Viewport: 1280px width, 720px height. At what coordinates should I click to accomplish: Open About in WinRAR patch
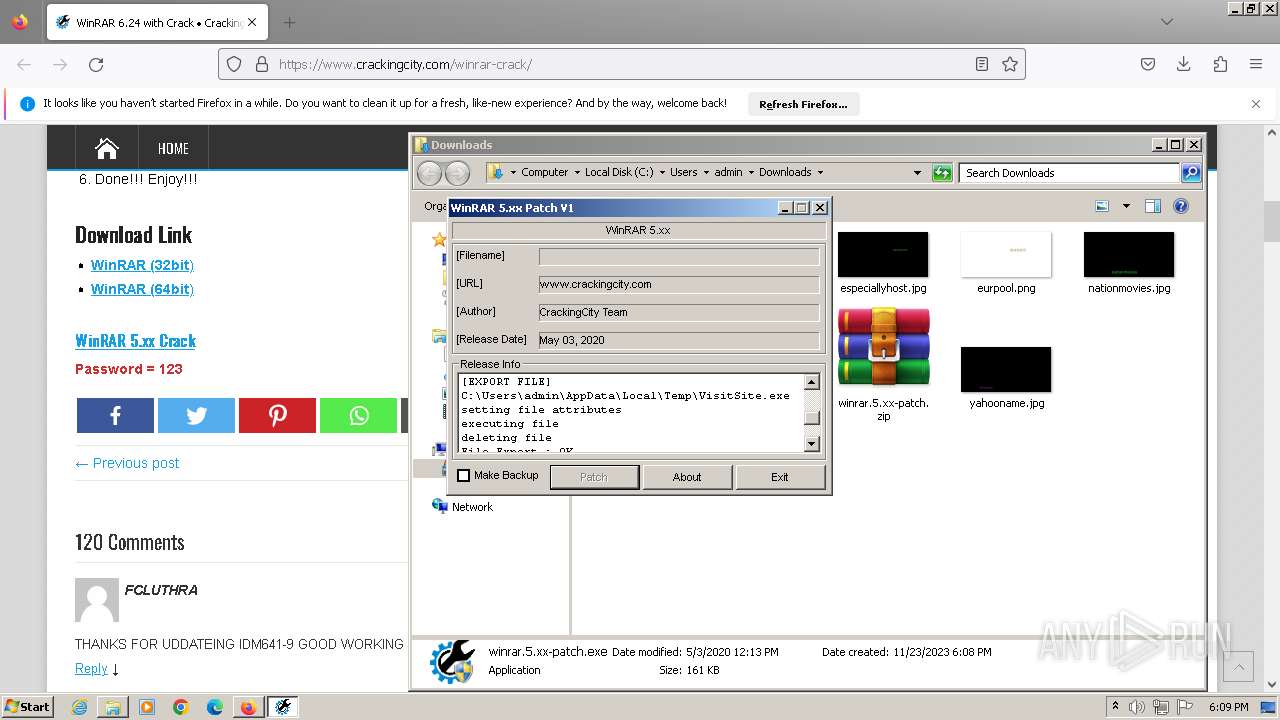pos(687,477)
